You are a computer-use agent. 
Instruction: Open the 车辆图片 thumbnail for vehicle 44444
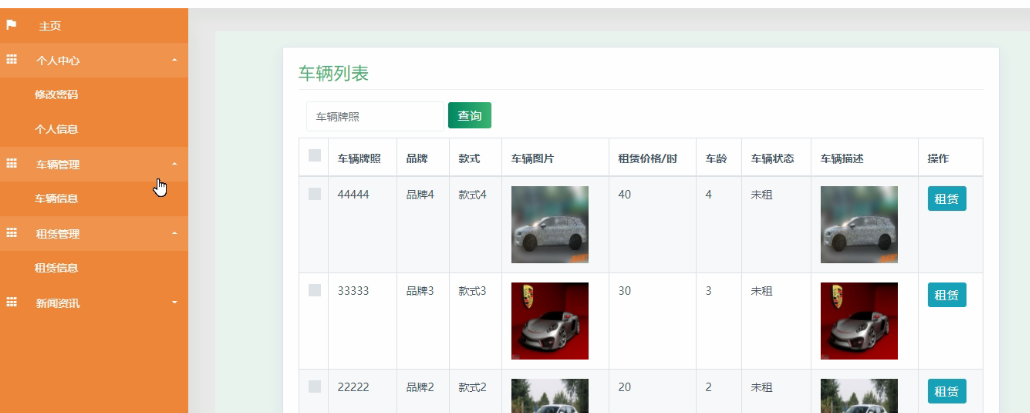pos(550,225)
